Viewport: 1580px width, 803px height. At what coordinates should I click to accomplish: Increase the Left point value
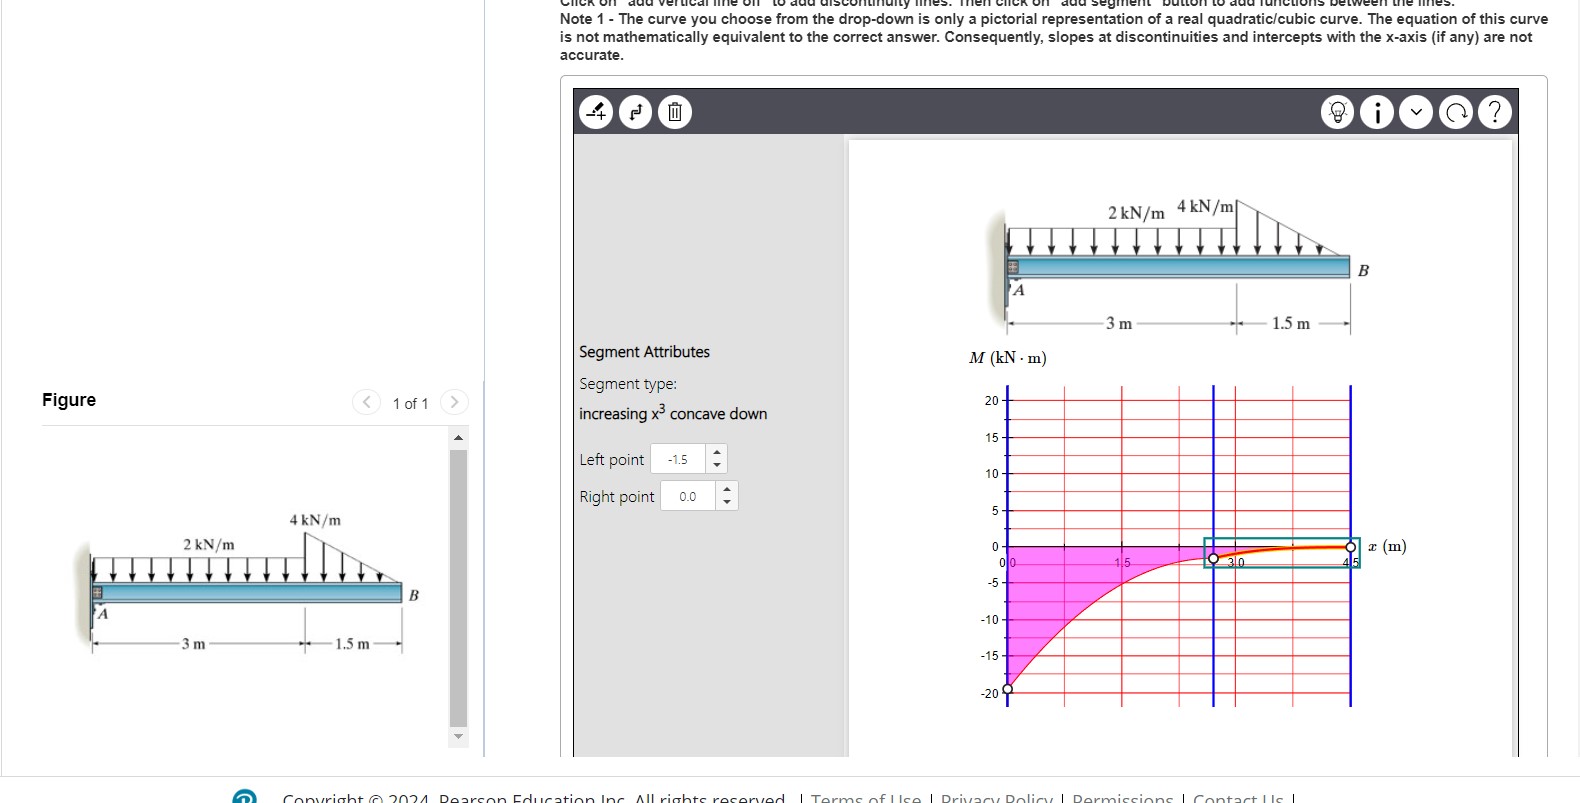click(x=716, y=452)
